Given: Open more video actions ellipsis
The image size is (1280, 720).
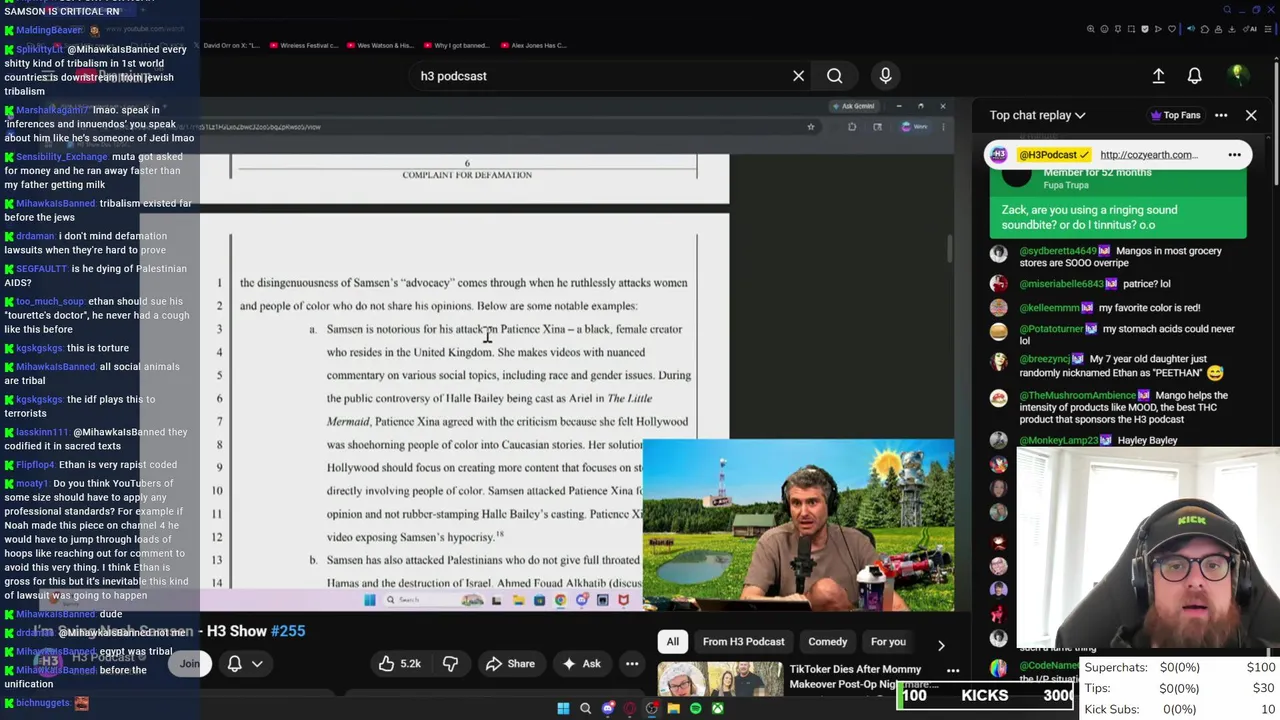Looking at the screenshot, I should tap(632, 664).
